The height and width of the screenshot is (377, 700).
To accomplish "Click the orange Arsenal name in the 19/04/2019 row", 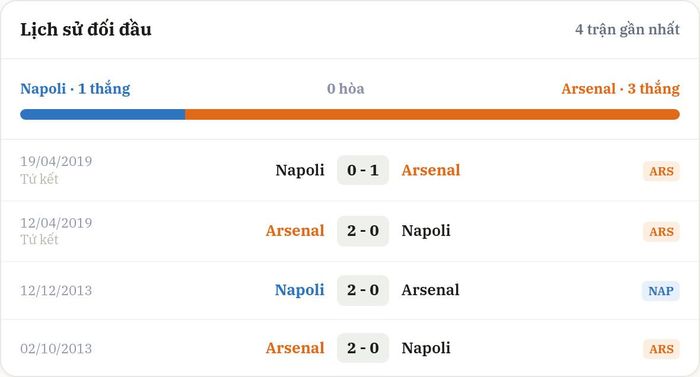I will pos(431,170).
